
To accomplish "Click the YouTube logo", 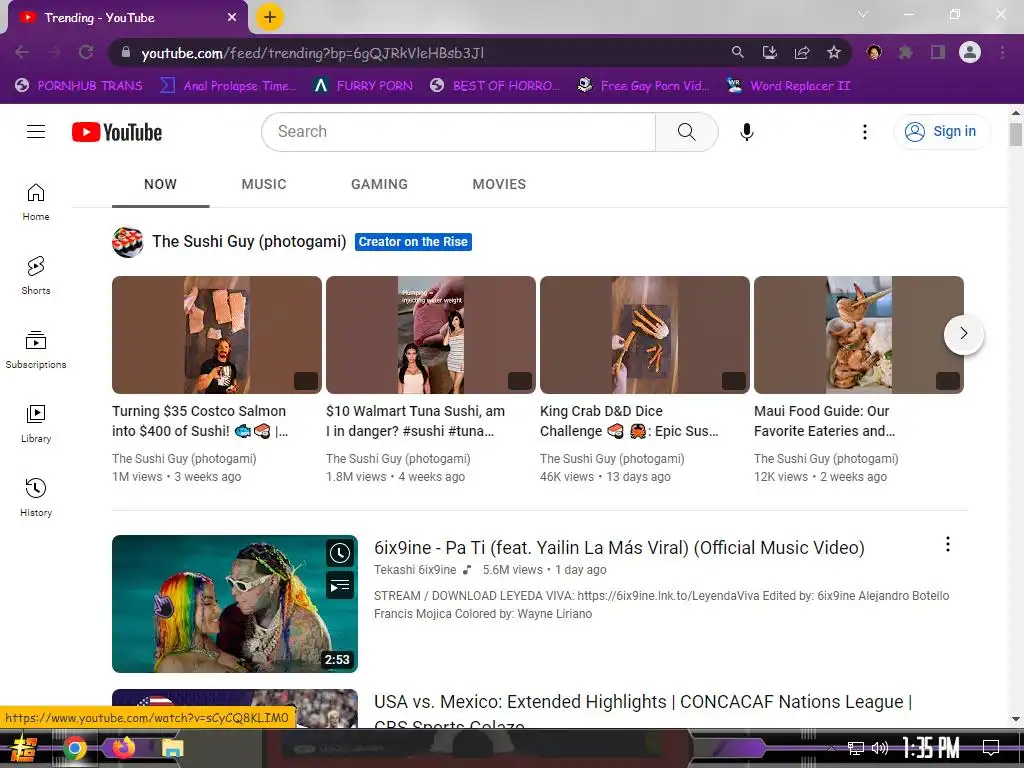I will (117, 132).
